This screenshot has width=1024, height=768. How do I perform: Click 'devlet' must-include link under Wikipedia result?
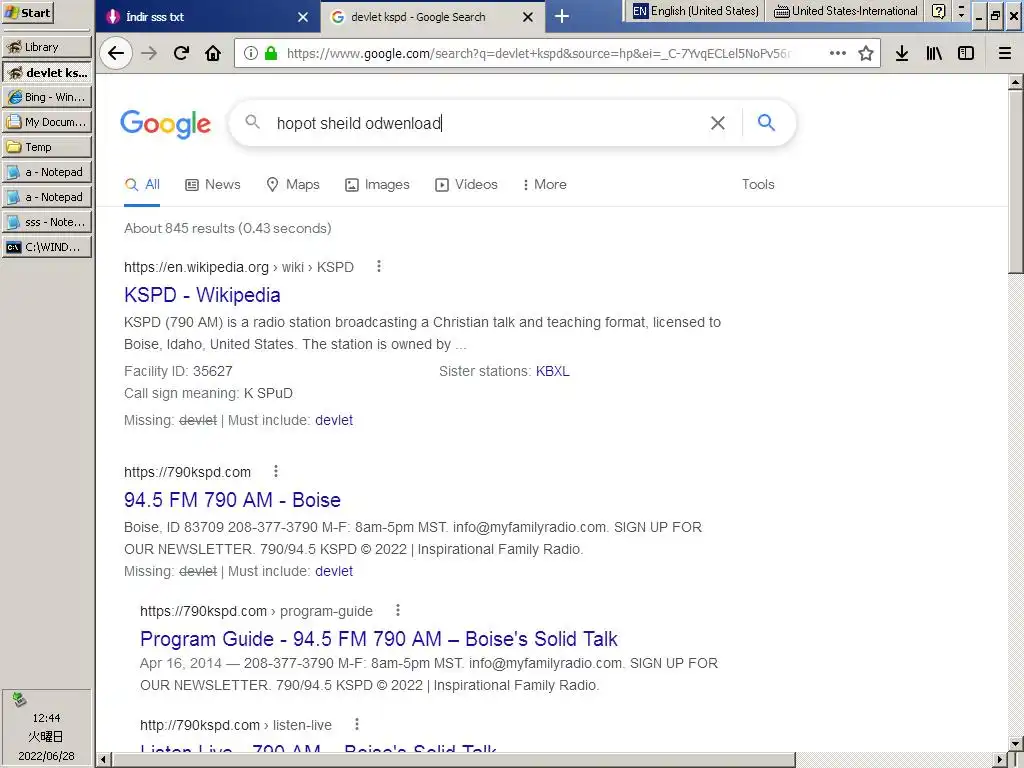[x=334, y=421]
